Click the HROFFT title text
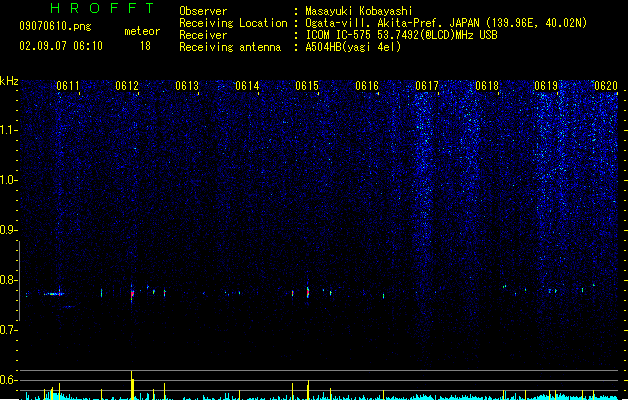This screenshot has width=629, height=400. click(x=102, y=8)
